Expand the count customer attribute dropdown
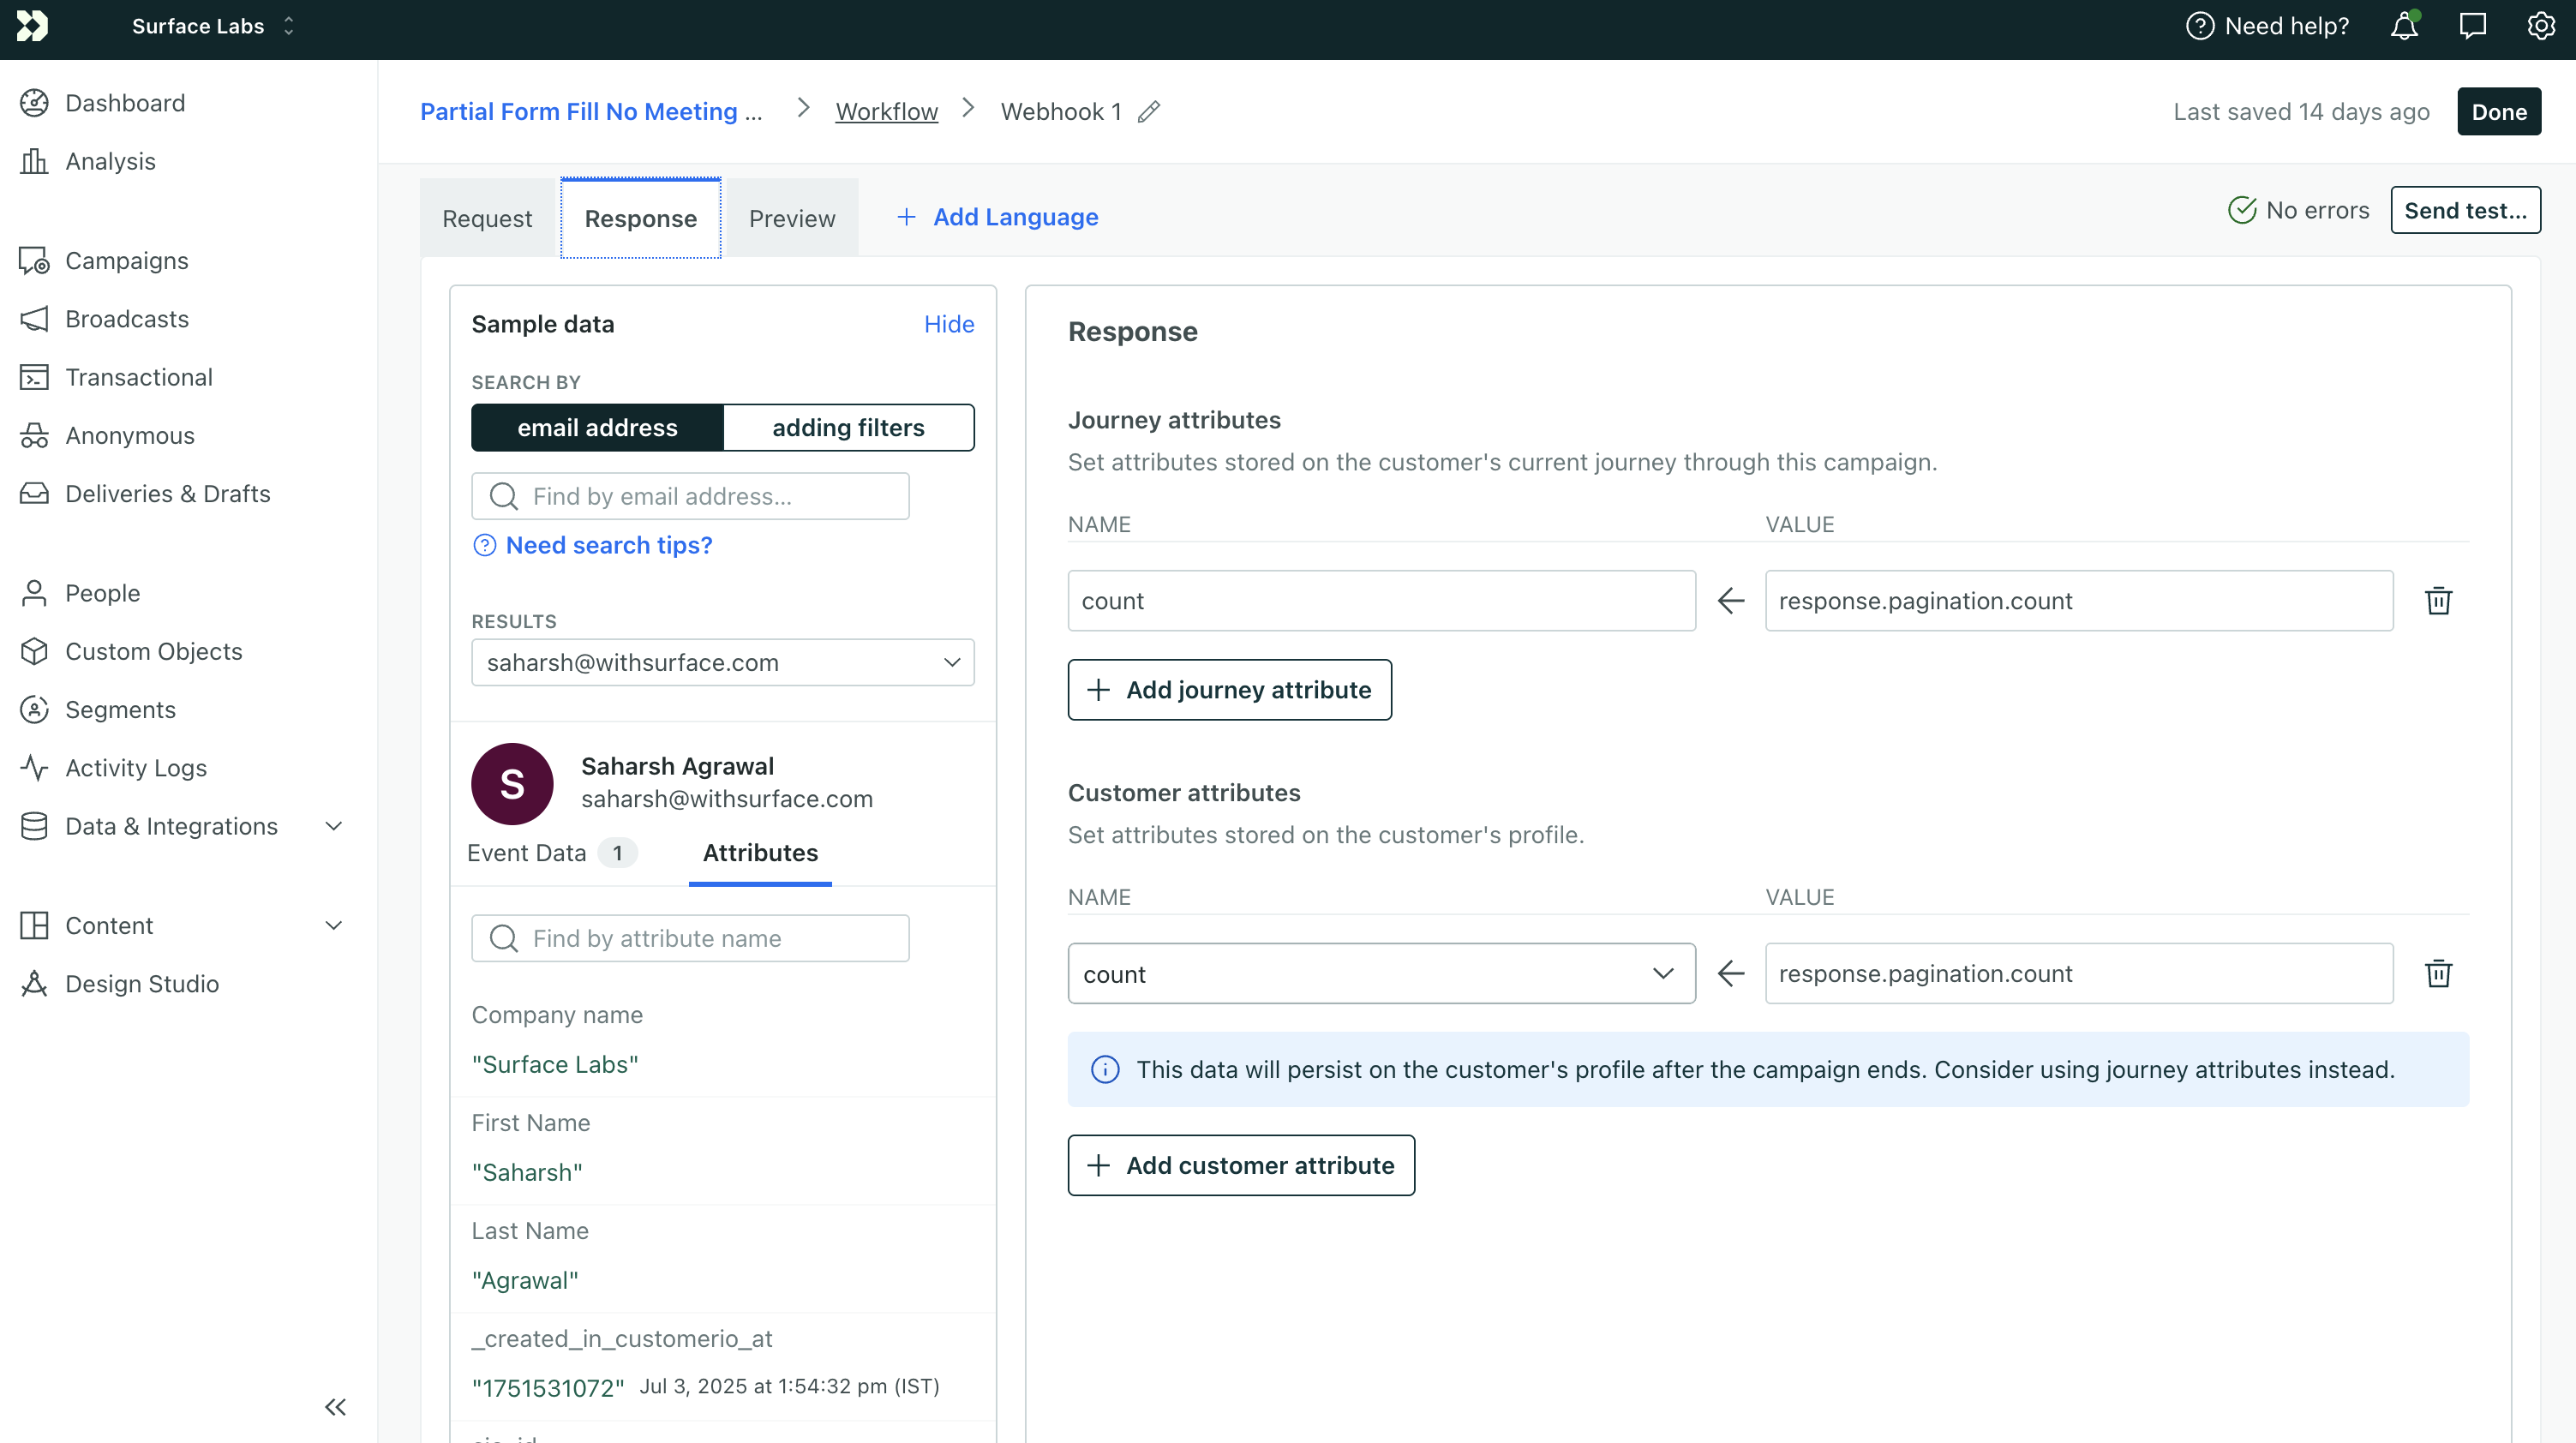This screenshot has height=1443, width=2576. pos(1663,973)
